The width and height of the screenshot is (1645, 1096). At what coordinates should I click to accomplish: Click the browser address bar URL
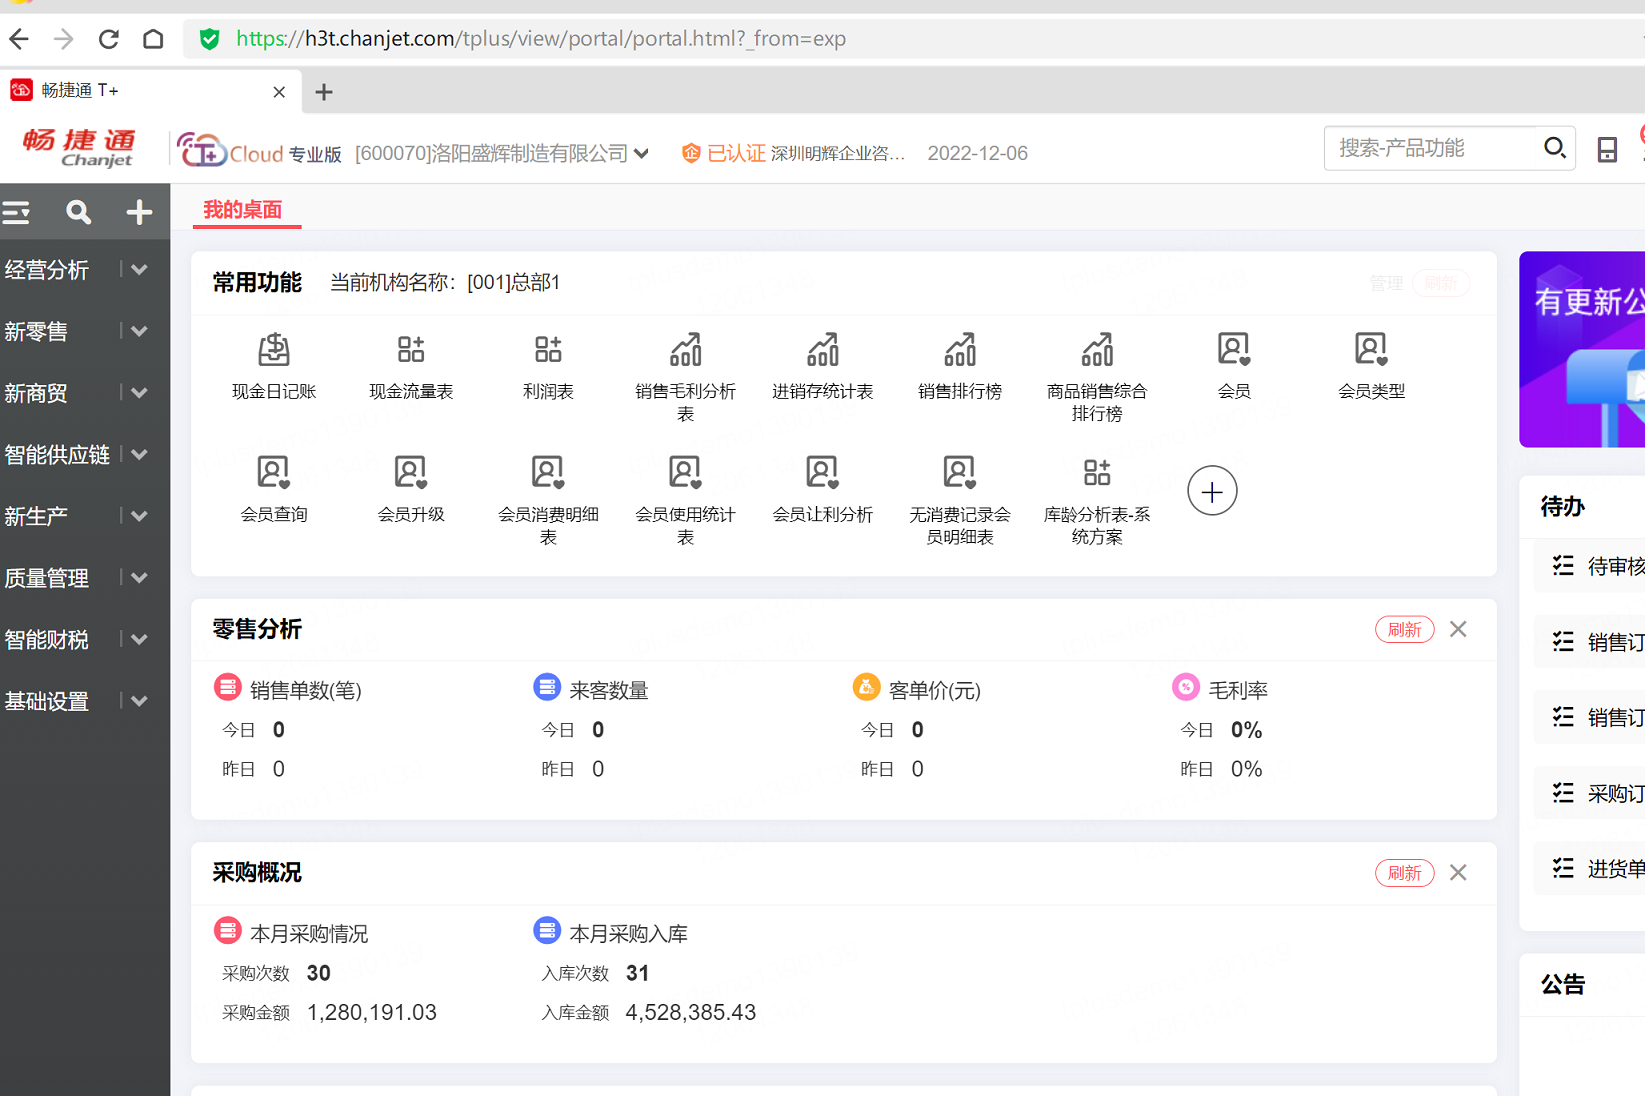(x=541, y=39)
